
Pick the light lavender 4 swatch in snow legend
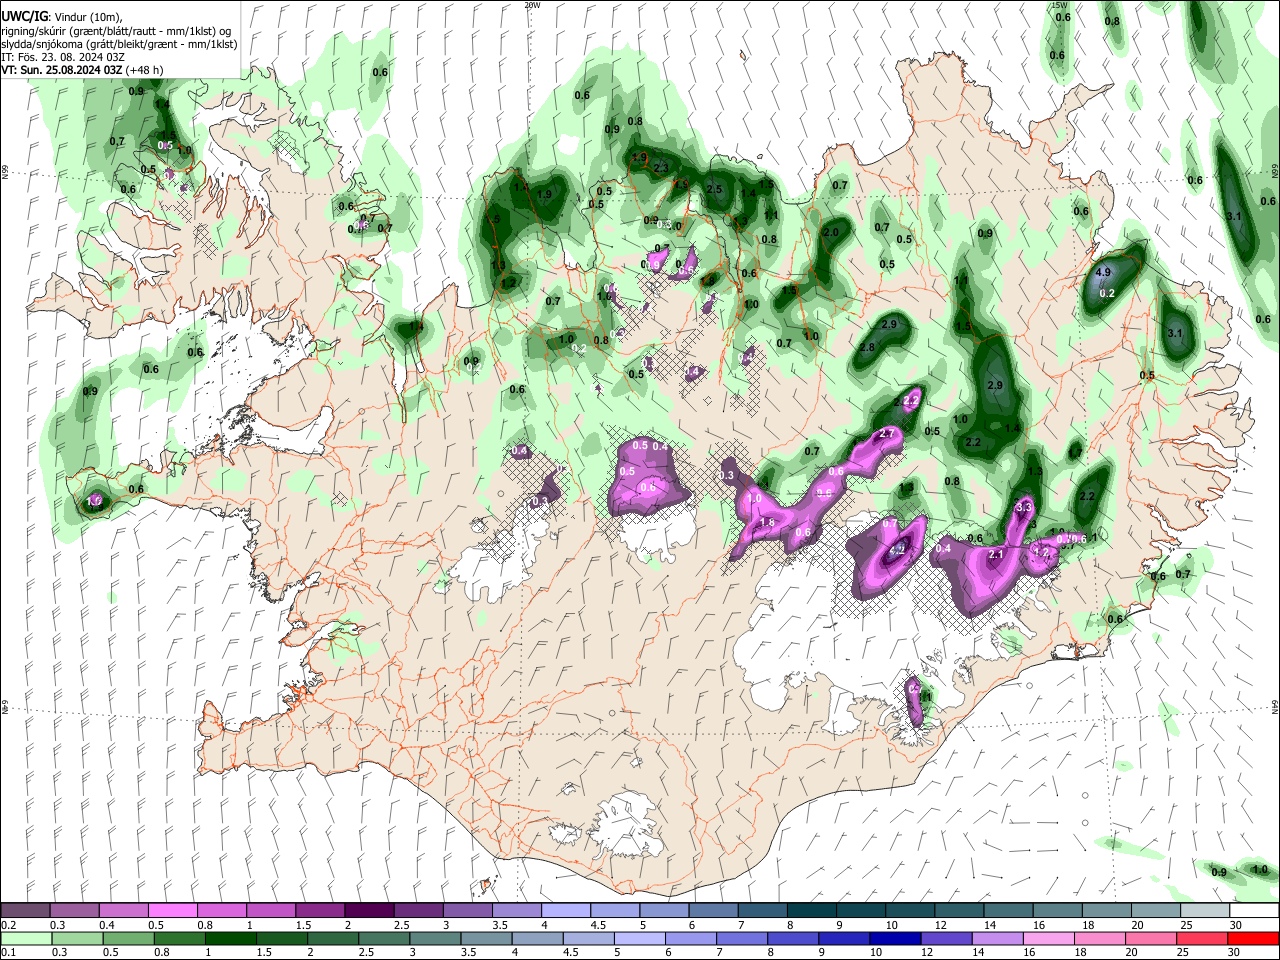pos(566,911)
